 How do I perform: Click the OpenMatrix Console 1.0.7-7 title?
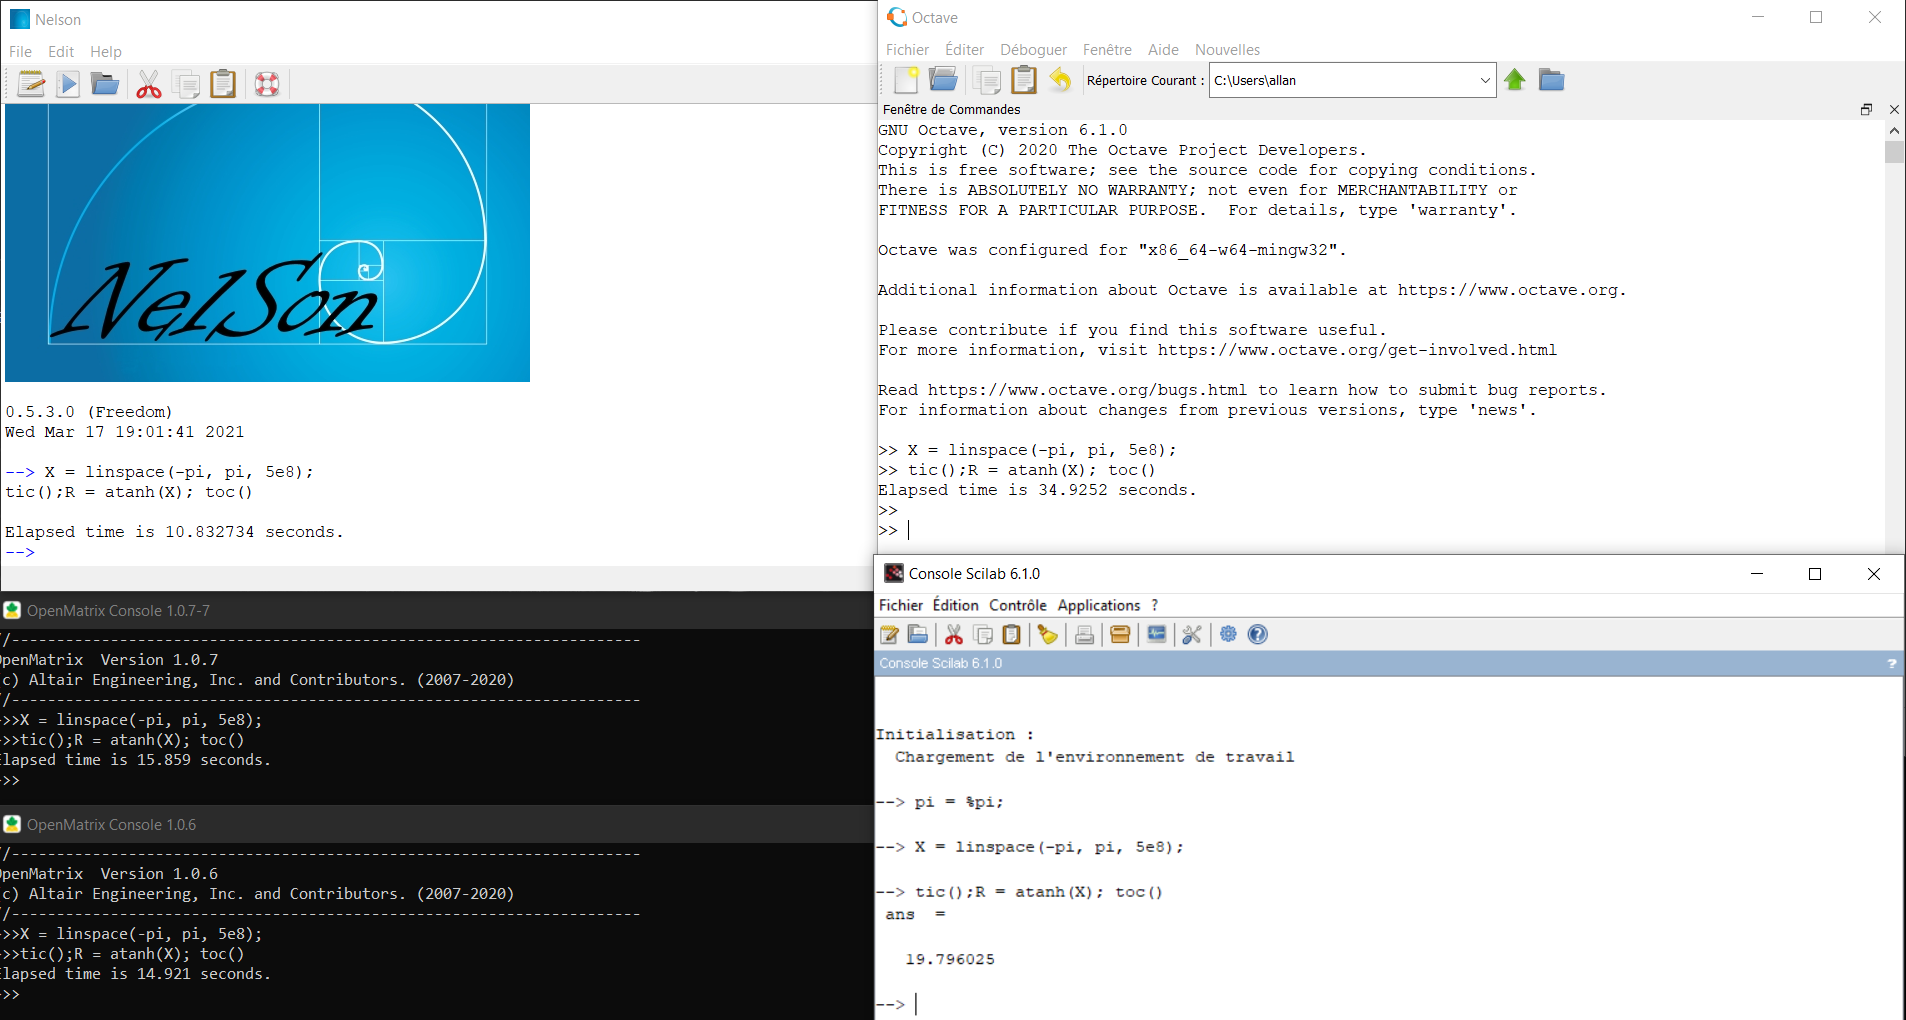click(x=118, y=610)
